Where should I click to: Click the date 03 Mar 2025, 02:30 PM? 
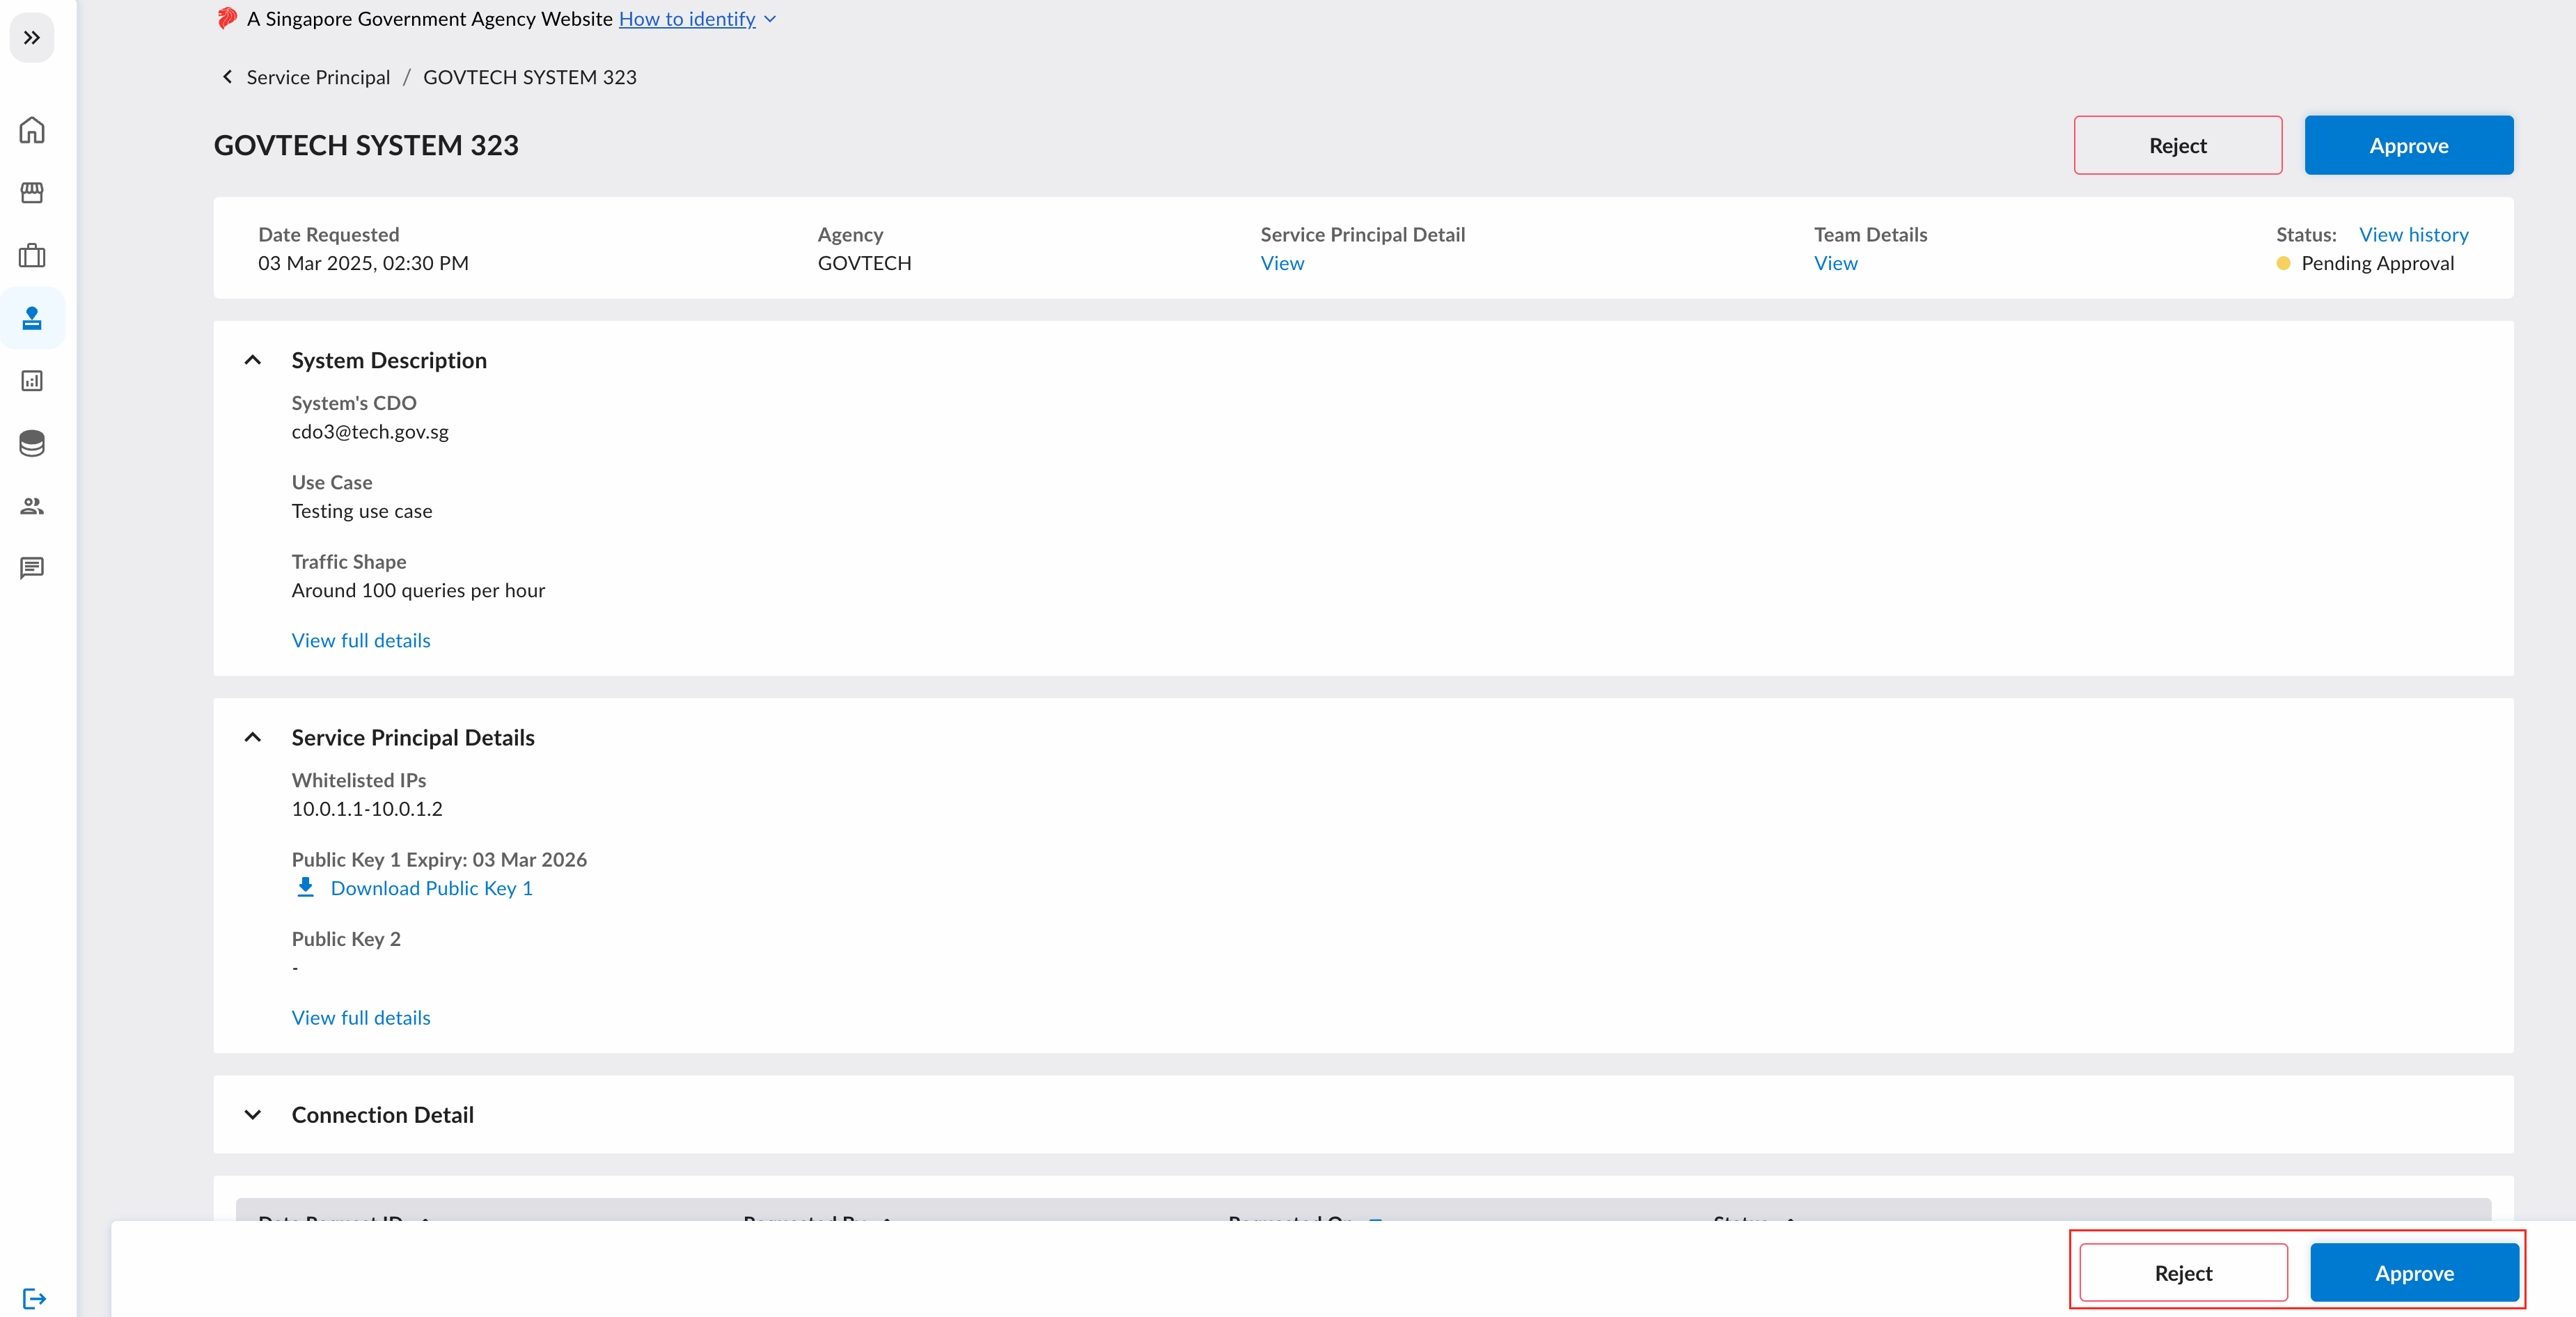tap(363, 263)
